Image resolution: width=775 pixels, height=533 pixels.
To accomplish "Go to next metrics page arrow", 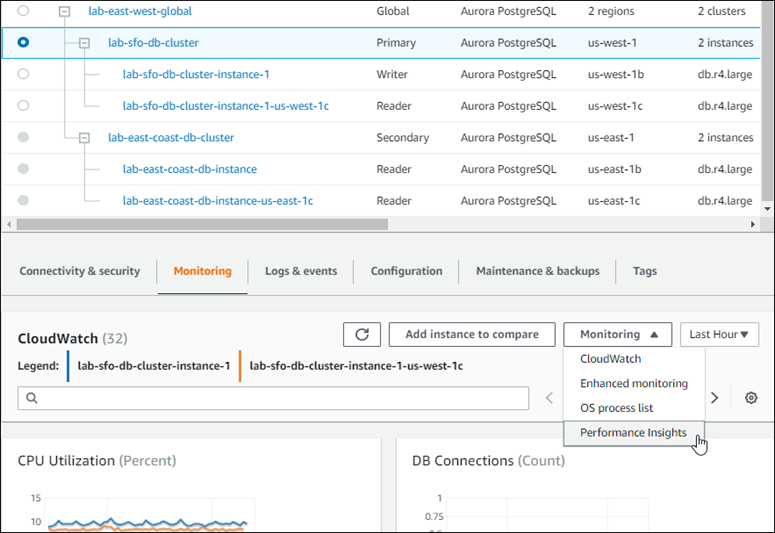I will [x=714, y=398].
